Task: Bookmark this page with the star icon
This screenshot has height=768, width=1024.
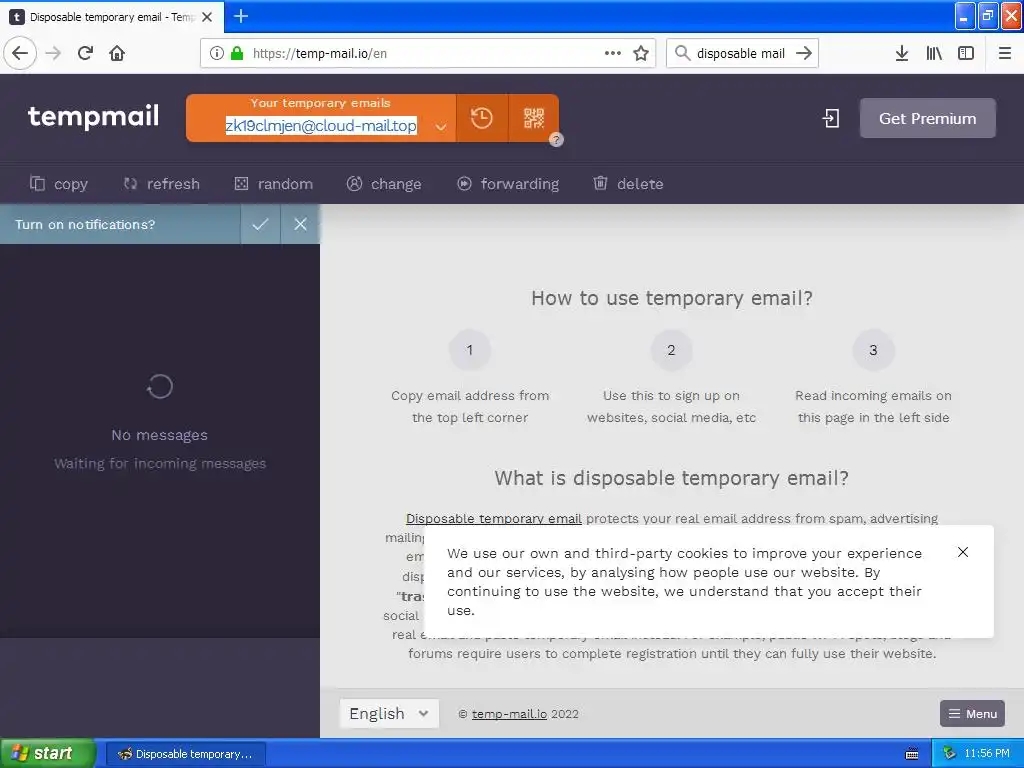Action: 641,53
